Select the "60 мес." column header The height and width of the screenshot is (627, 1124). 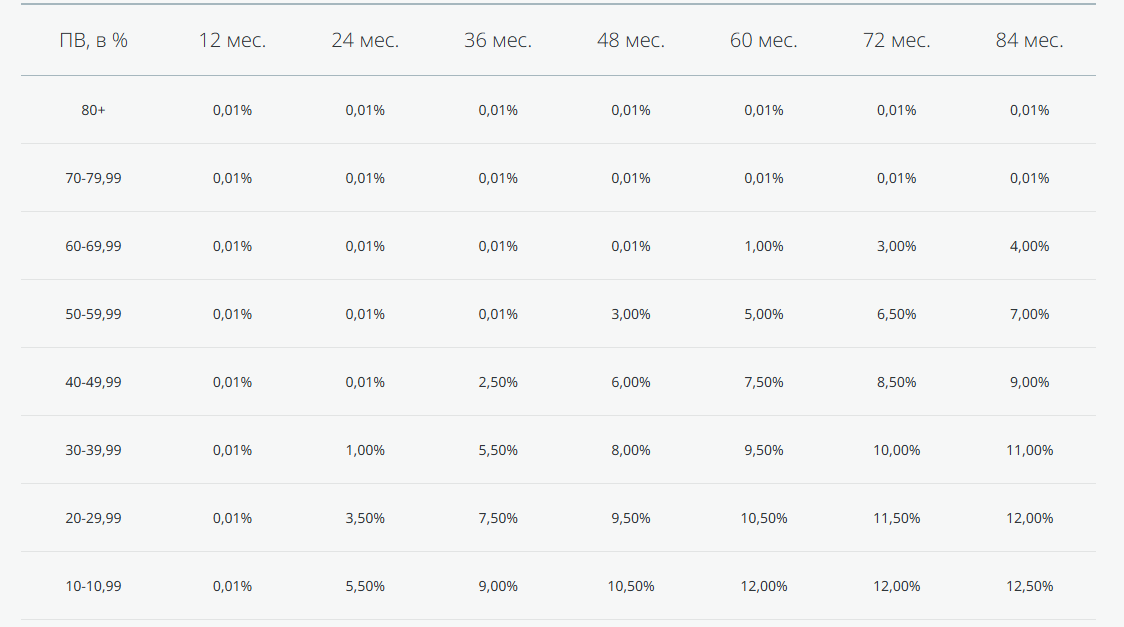click(x=764, y=41)
